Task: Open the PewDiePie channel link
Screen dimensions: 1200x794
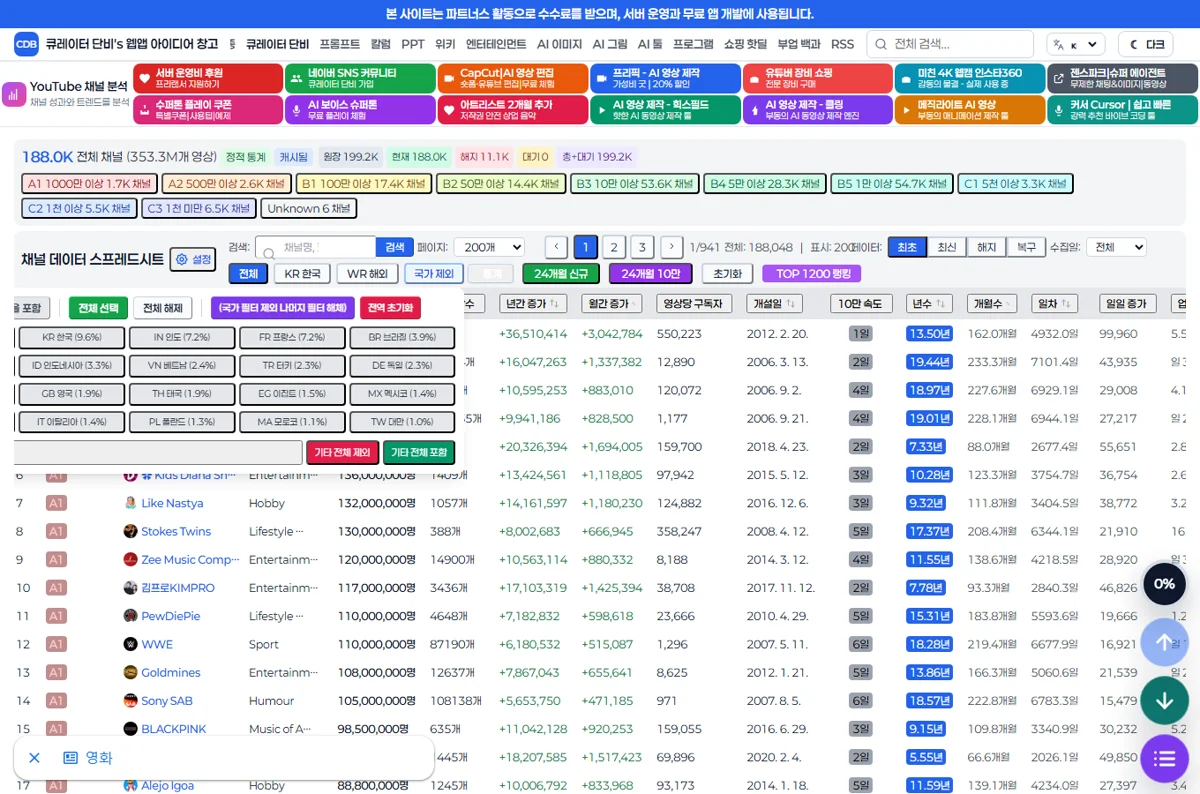Action: pyautogui.click(x=170, y=616)
